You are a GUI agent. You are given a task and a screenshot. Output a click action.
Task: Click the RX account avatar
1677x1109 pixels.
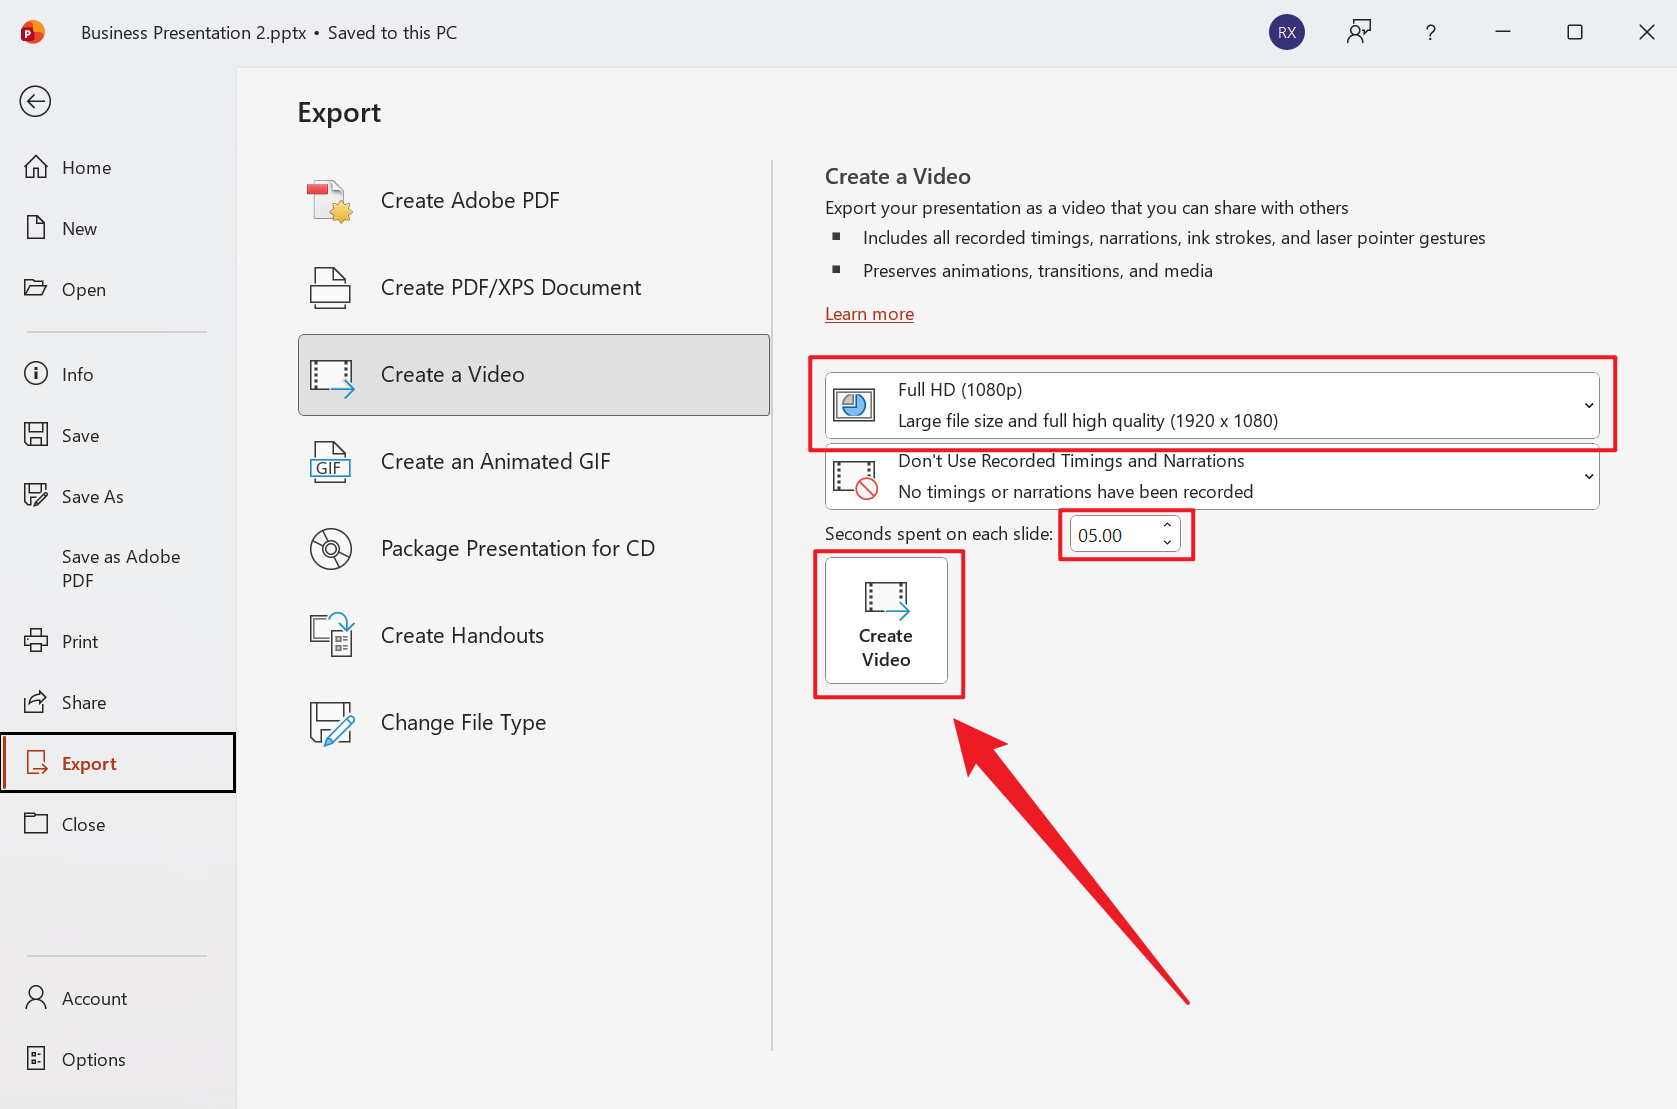(1286, 32)
